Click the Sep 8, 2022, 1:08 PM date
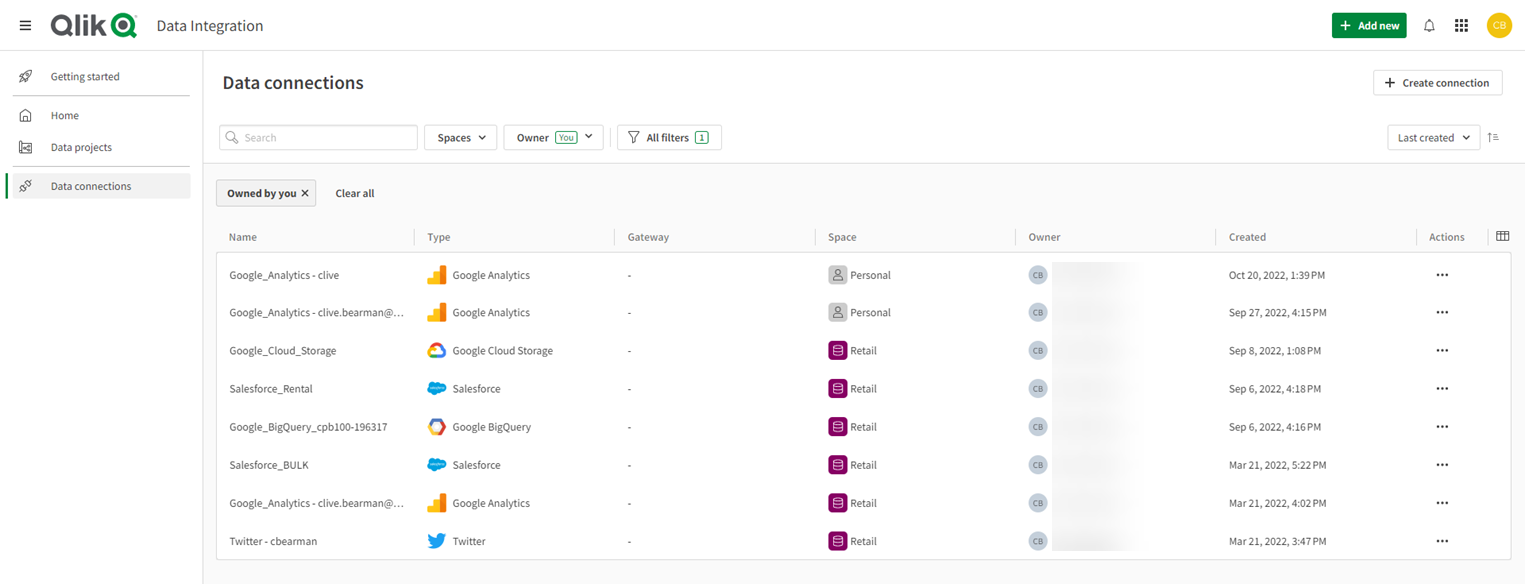The image size is (1525, 584). pyautogui.click(x=1275, y=351)
